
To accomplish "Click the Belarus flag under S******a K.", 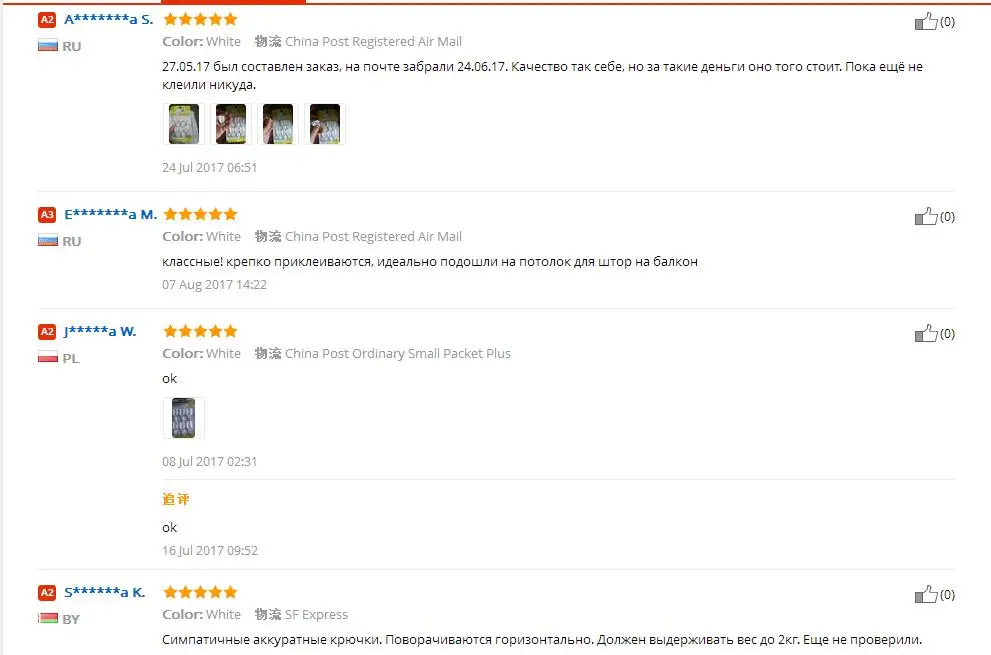I will tap(48, 618).
